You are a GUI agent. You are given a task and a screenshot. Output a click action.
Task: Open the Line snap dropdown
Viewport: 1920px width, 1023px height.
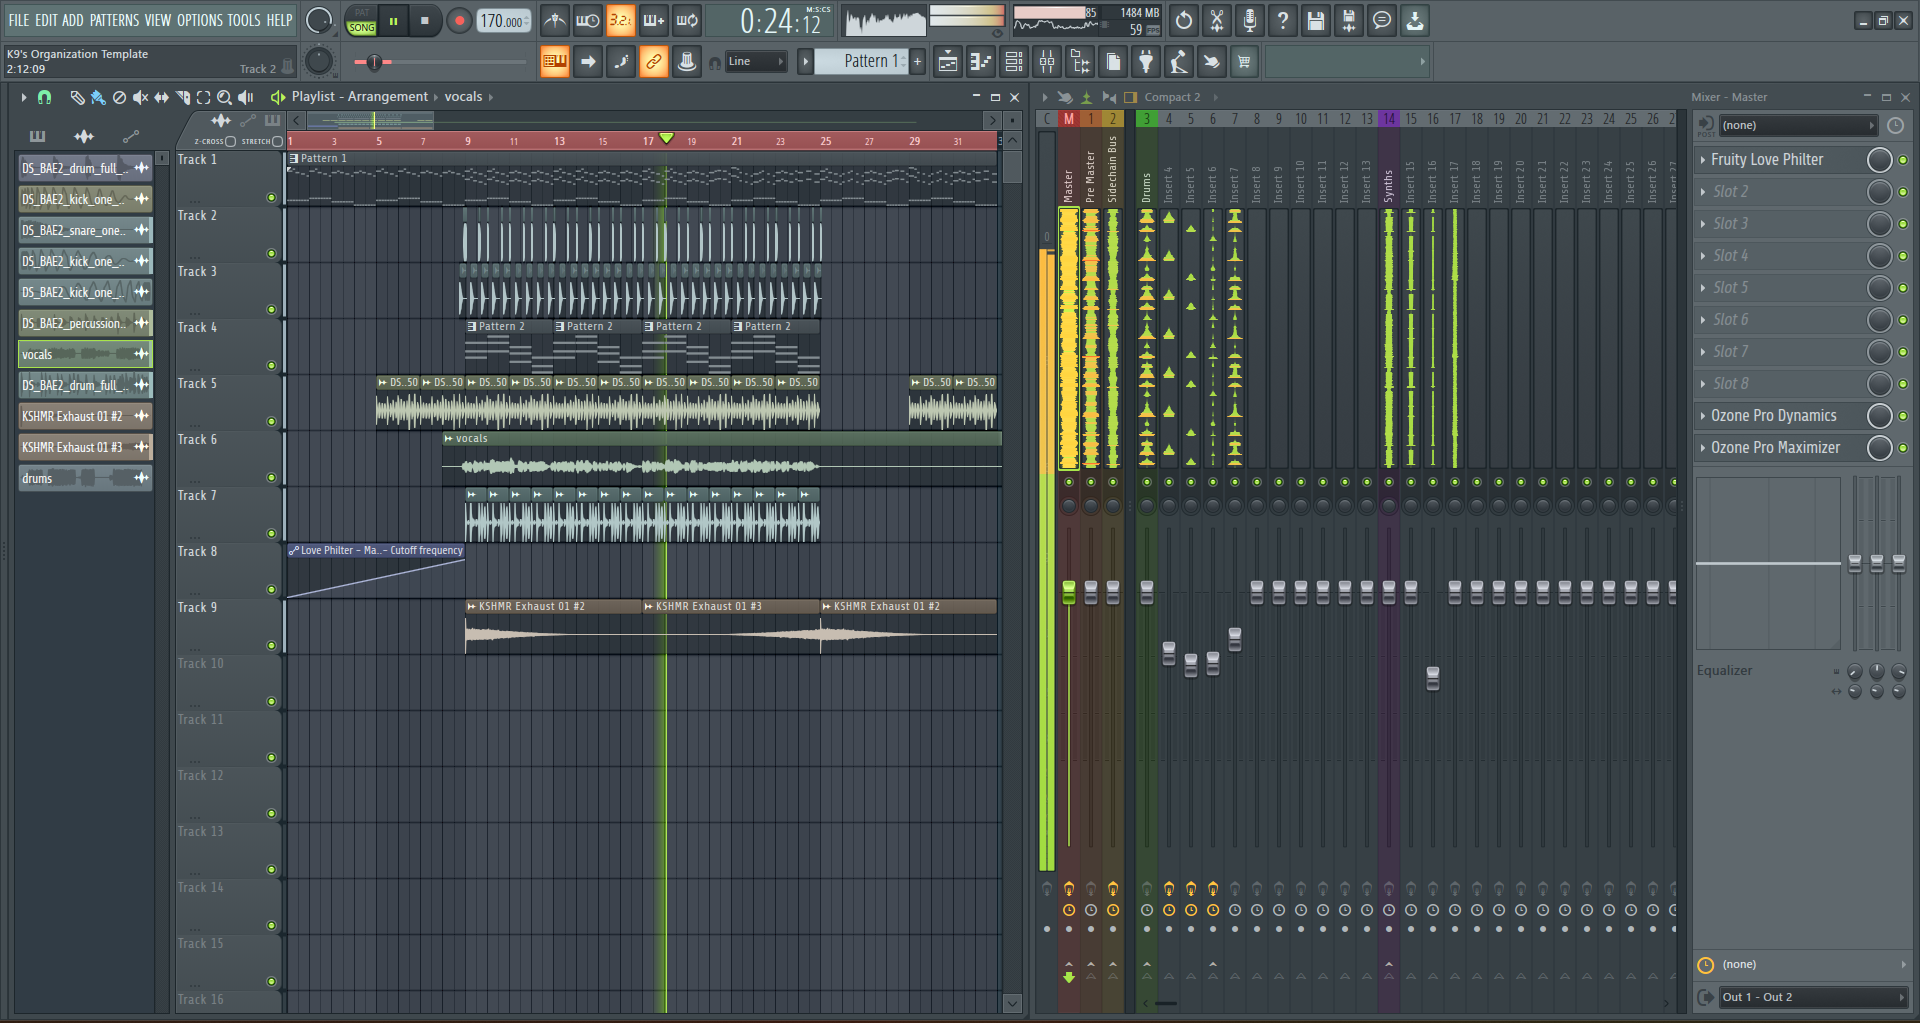[x=756, y=62]
